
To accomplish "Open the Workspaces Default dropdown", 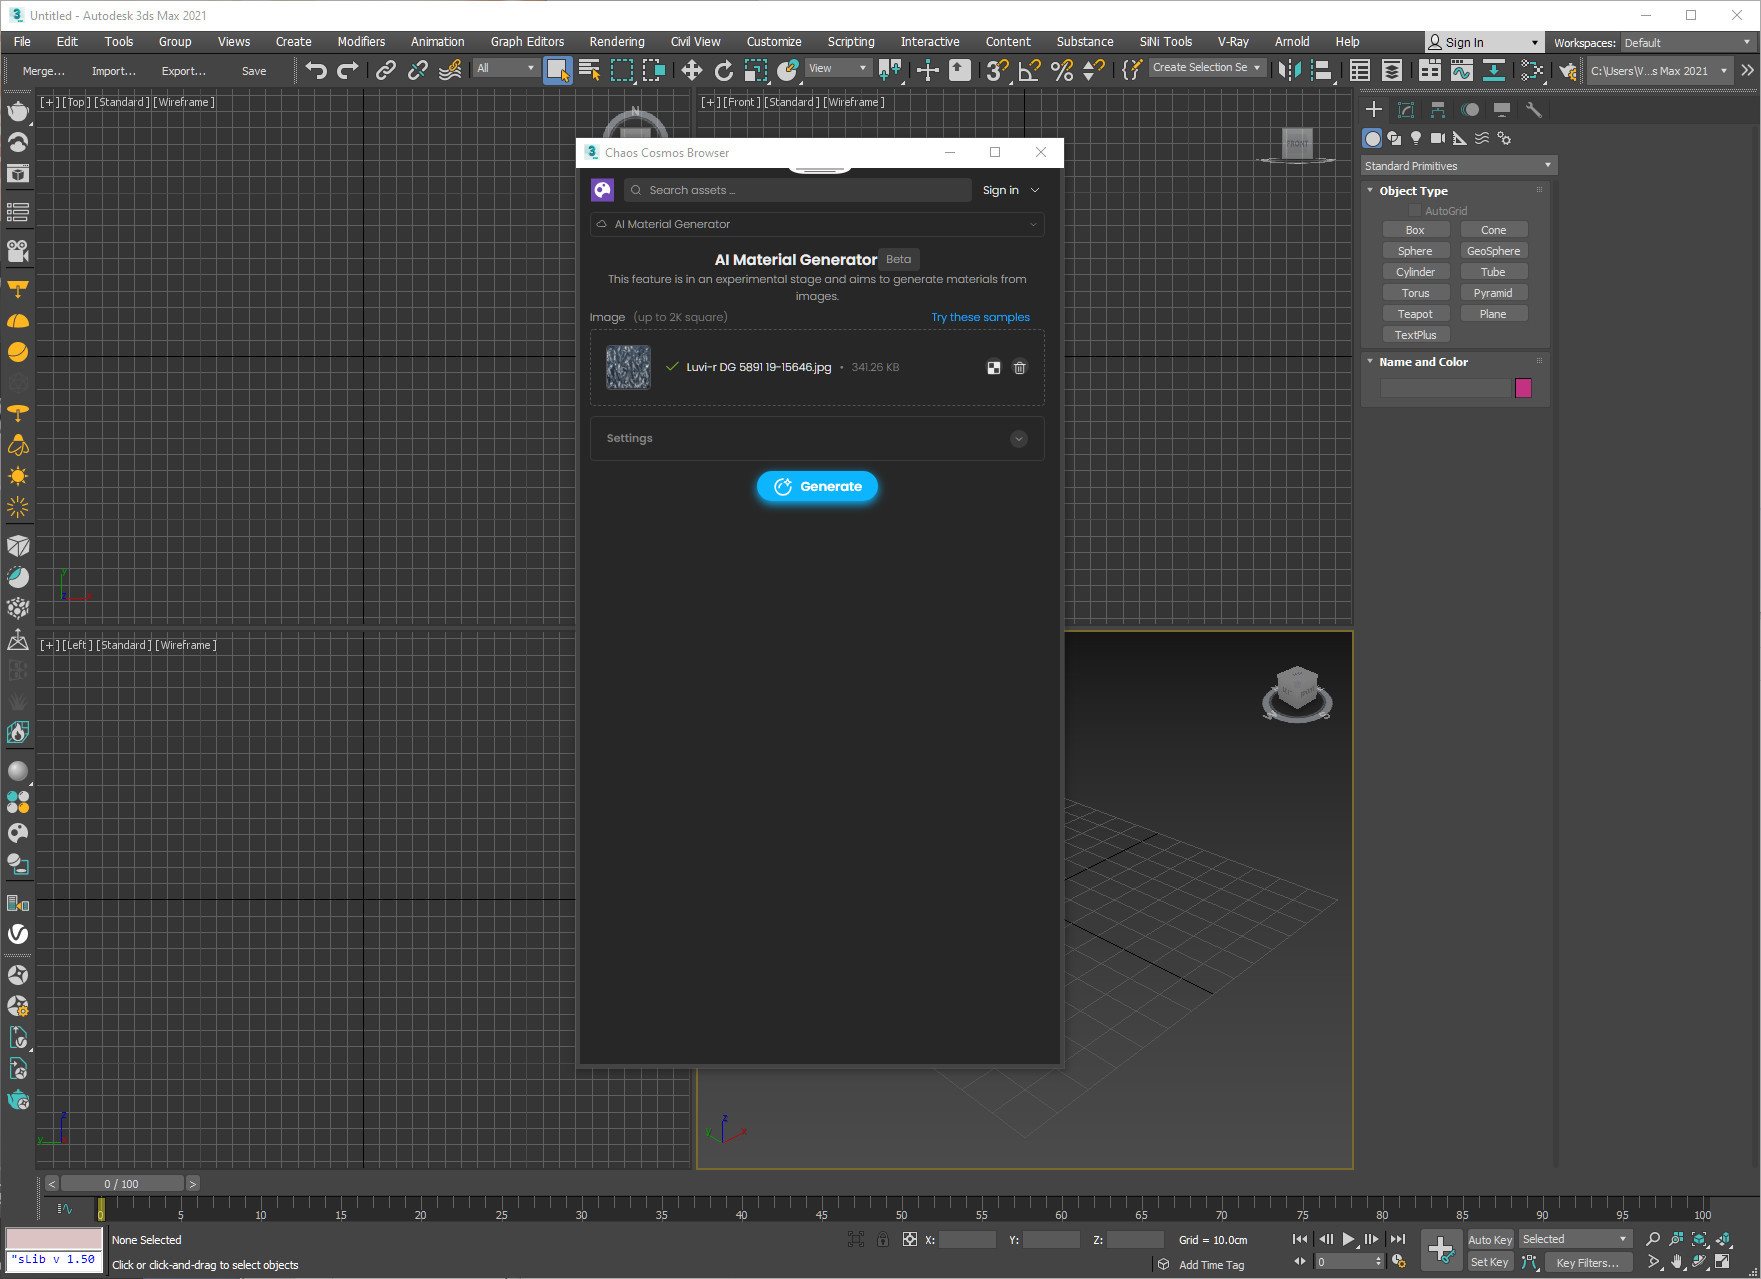I will pos(1687,43).
